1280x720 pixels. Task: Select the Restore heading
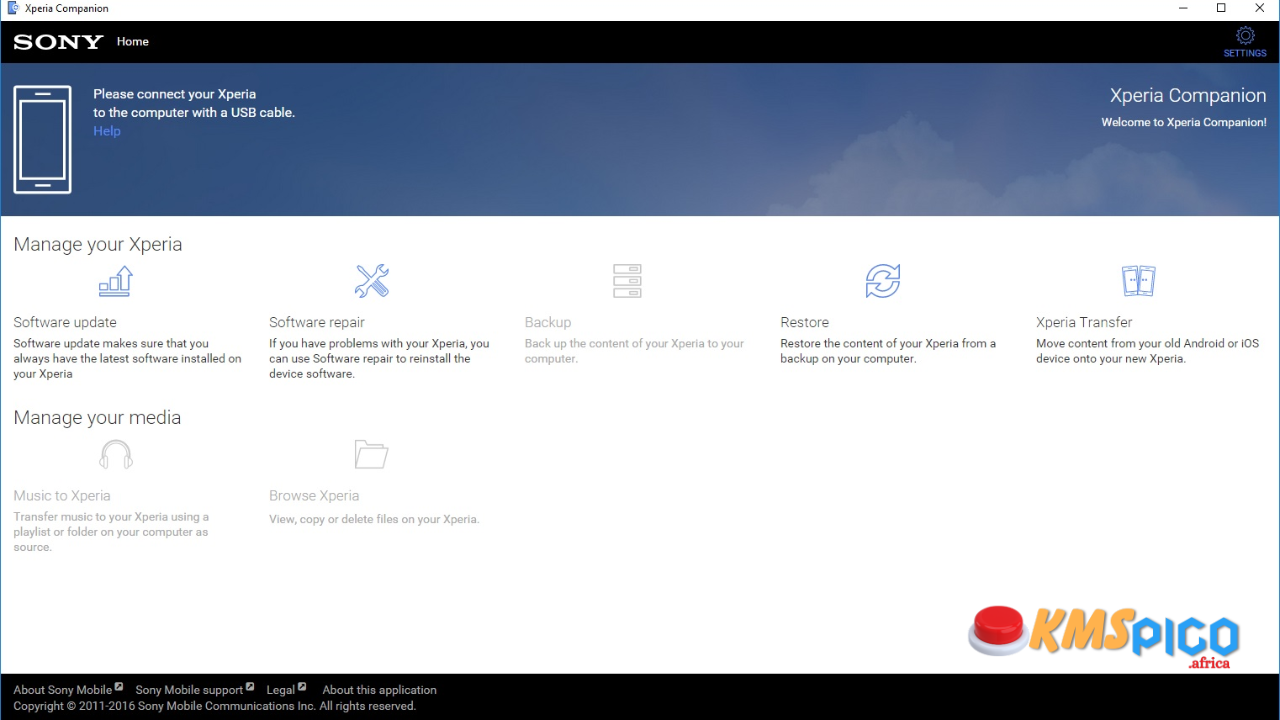click(x=805, y=322)
